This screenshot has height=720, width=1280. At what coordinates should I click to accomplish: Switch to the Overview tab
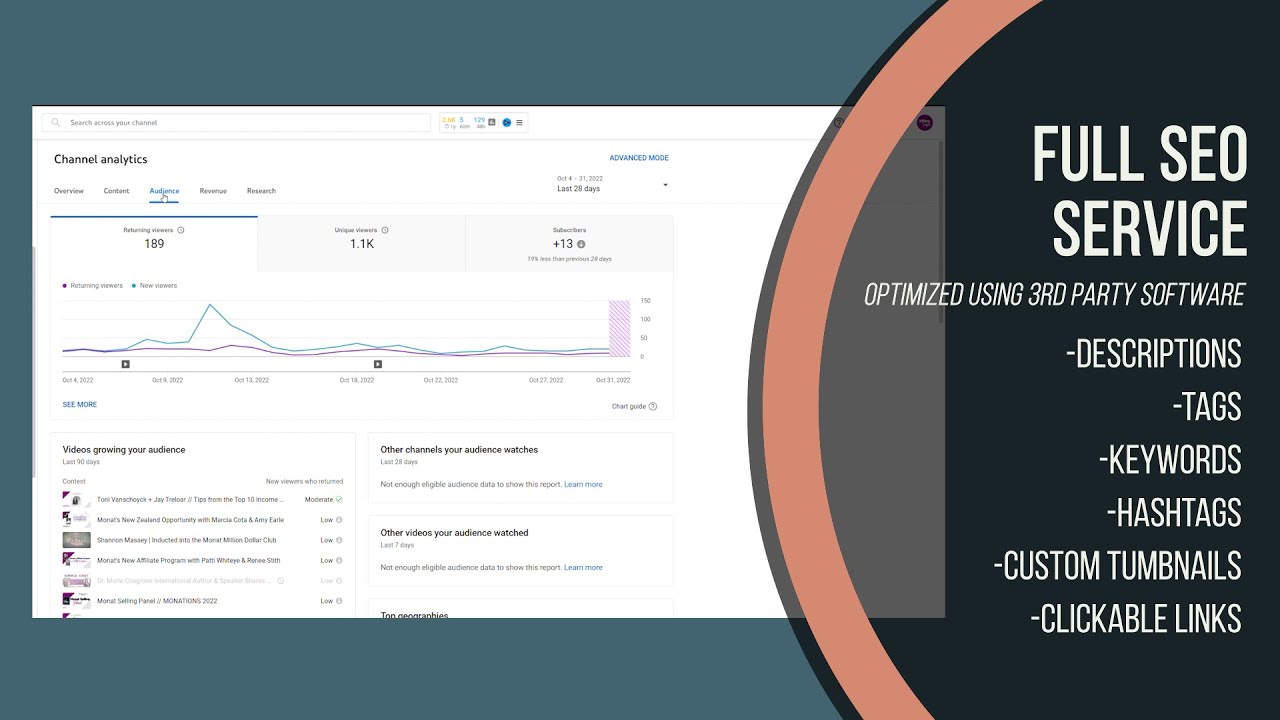pos(69,191)
